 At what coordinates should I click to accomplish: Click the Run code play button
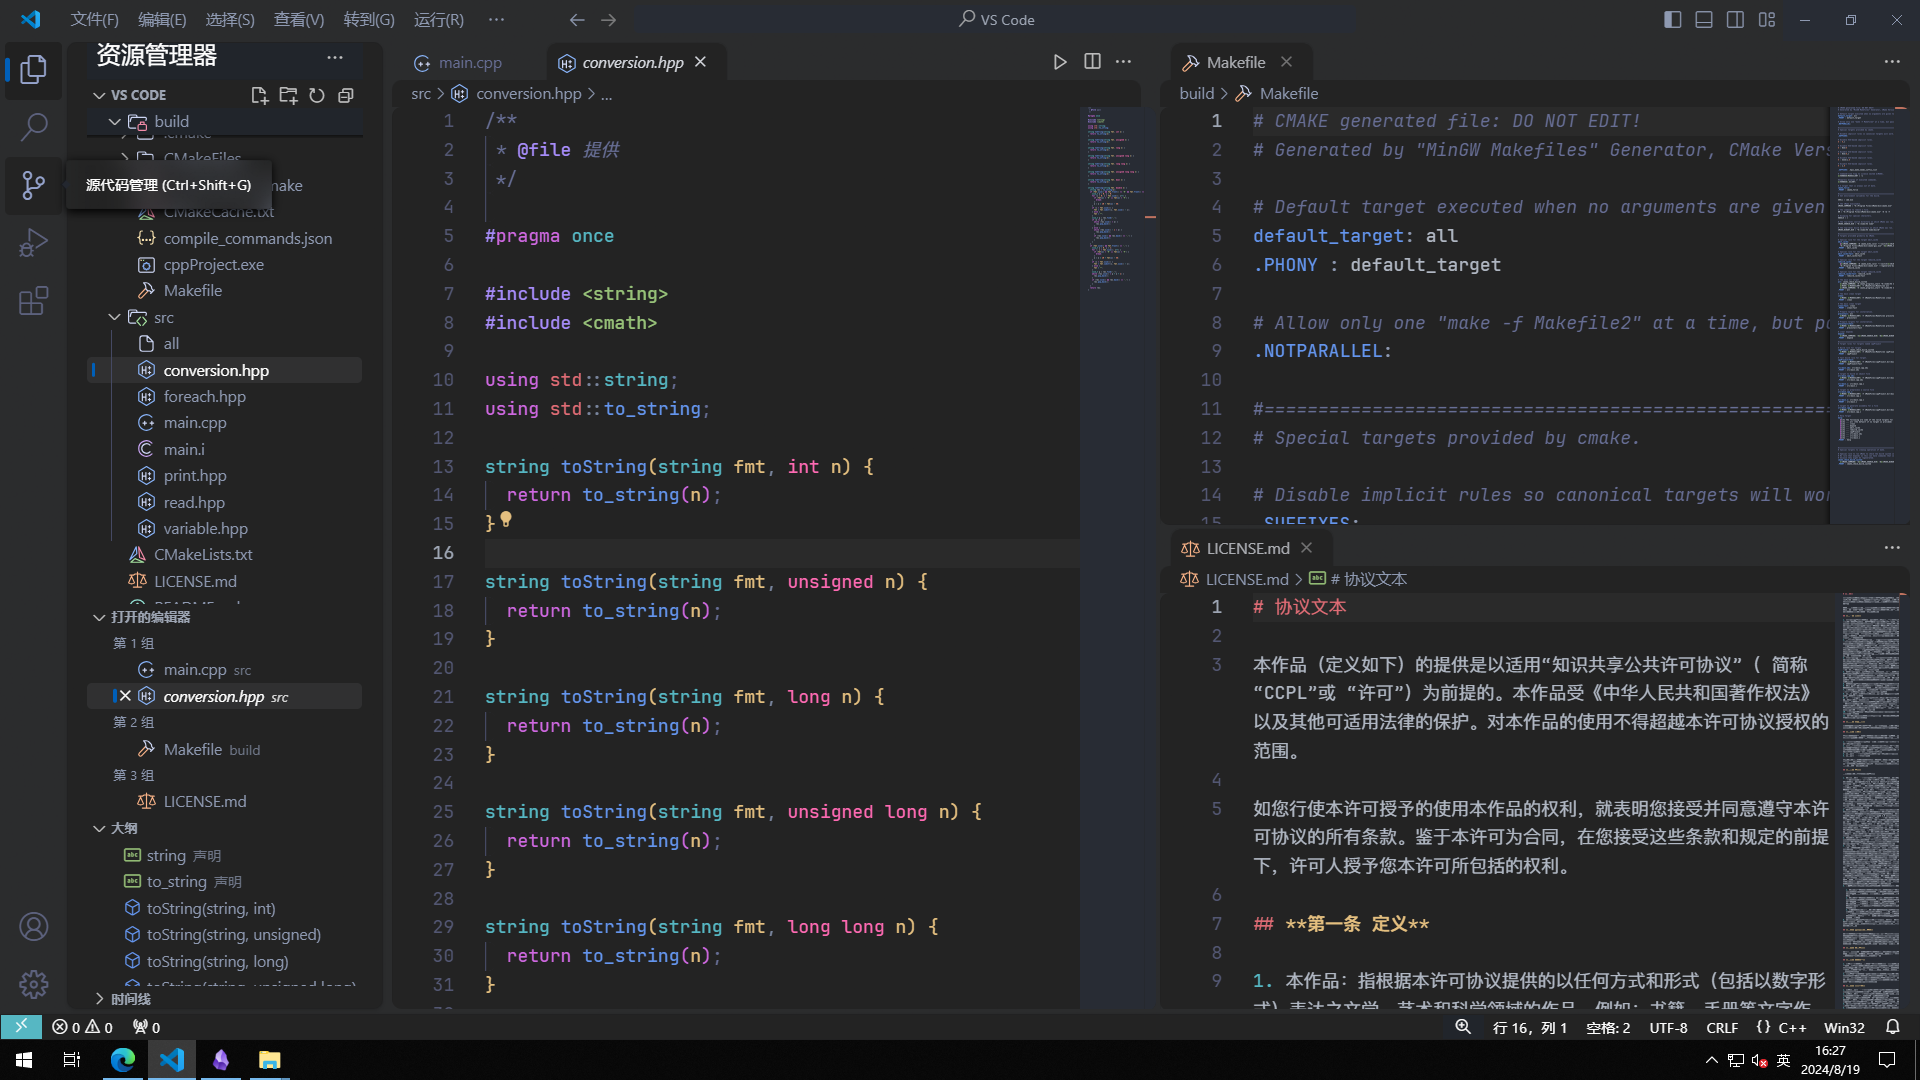[x=1060, y=62]
